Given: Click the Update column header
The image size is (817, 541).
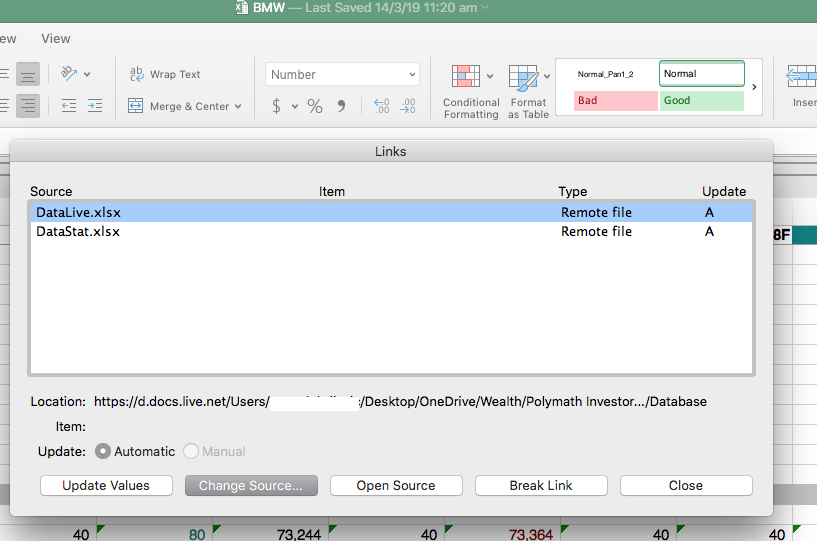Looking at the screenshot, I should pos(724,191).
